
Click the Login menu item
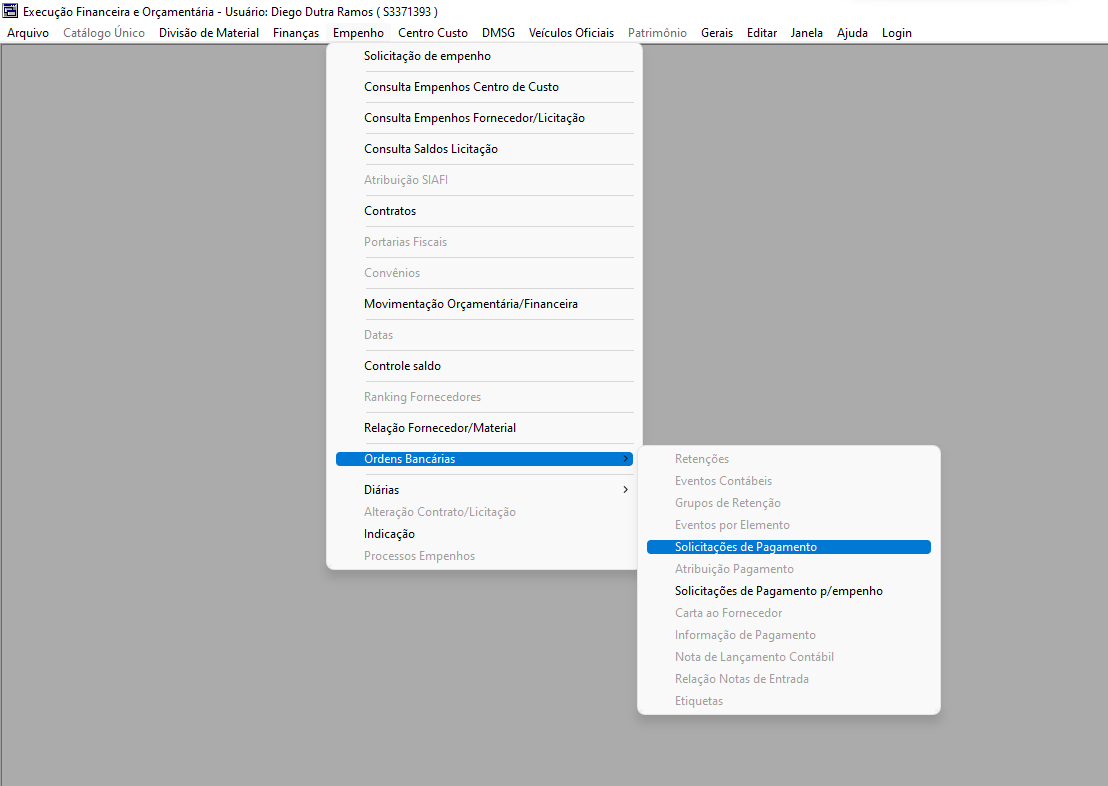(896, 33)
